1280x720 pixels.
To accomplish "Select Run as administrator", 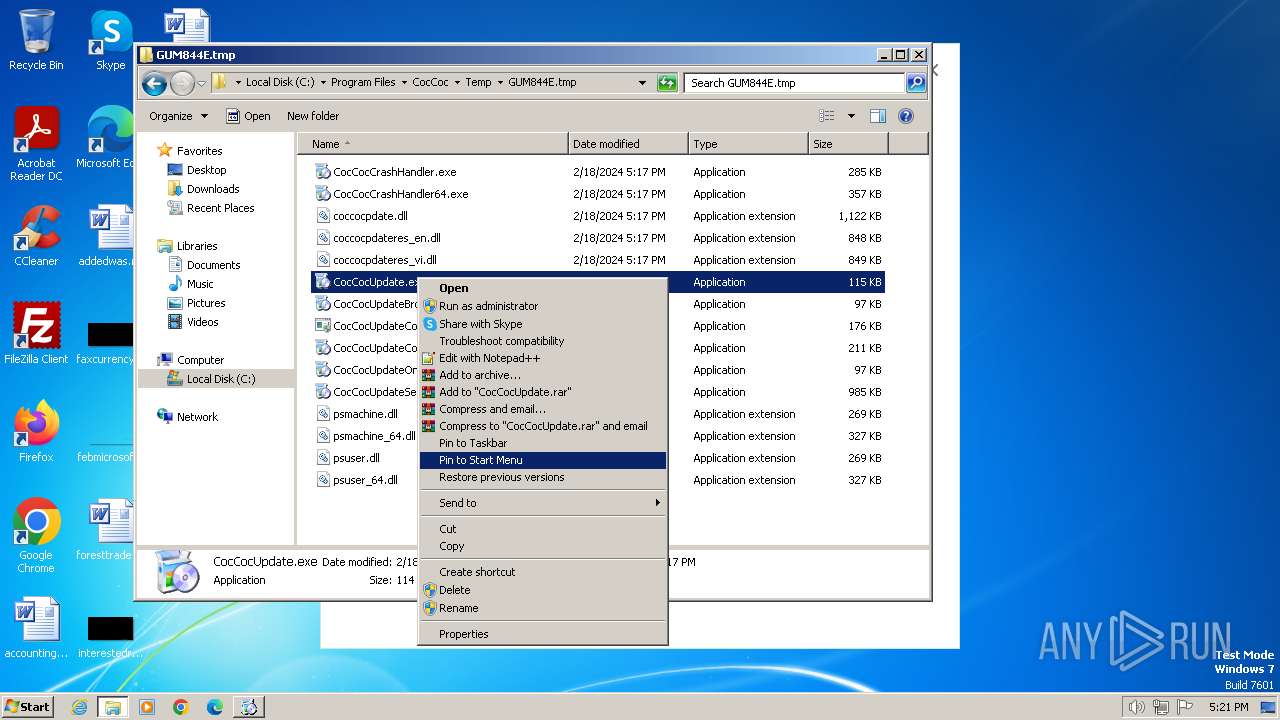I will 543,306.
